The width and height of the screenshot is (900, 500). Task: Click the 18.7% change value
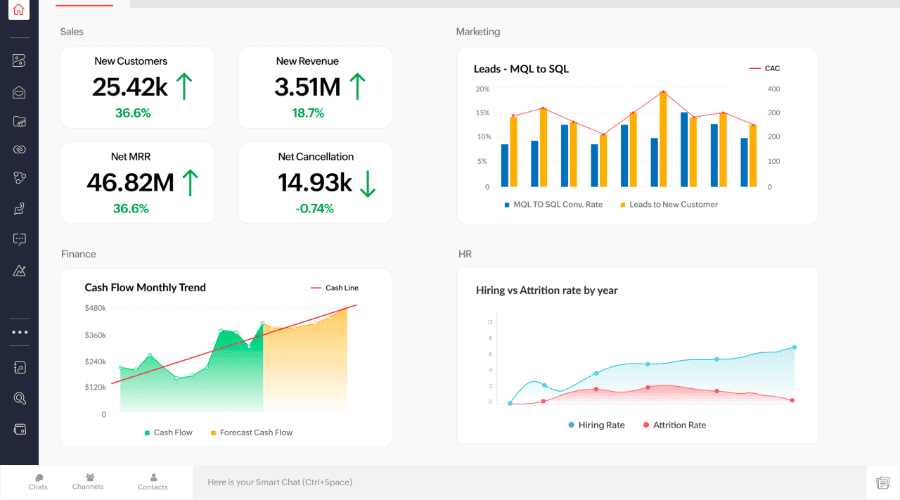click(x=308, y=113)
